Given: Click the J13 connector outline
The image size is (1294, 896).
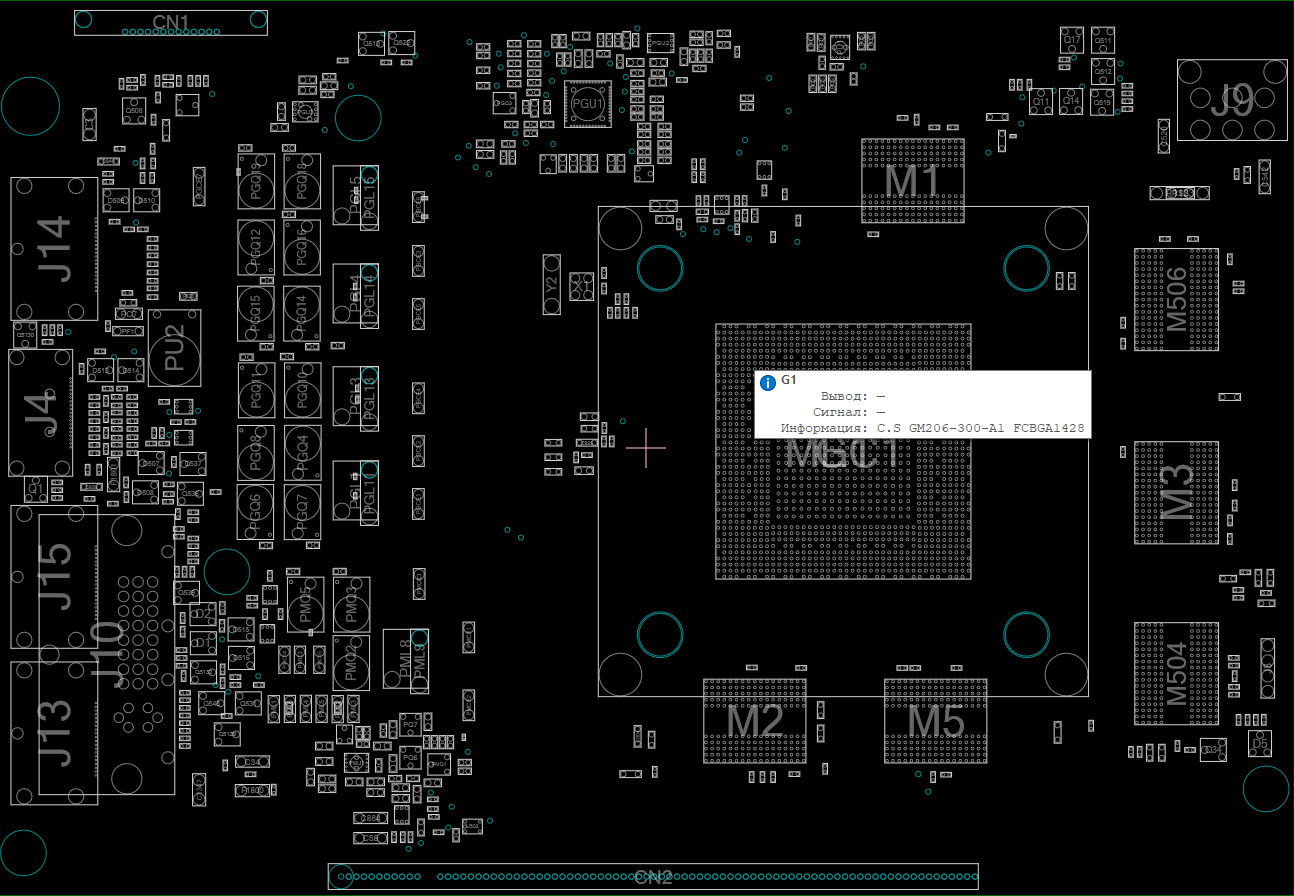Looking at the screenshot, I should 54,733.
